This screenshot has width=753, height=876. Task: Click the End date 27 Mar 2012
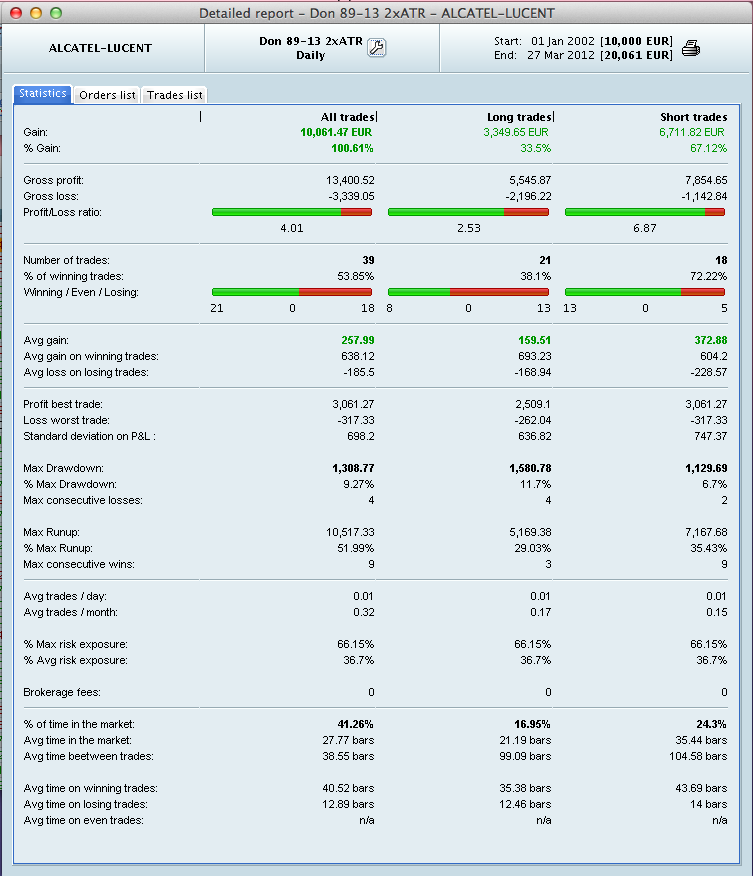tap(561, 55)
